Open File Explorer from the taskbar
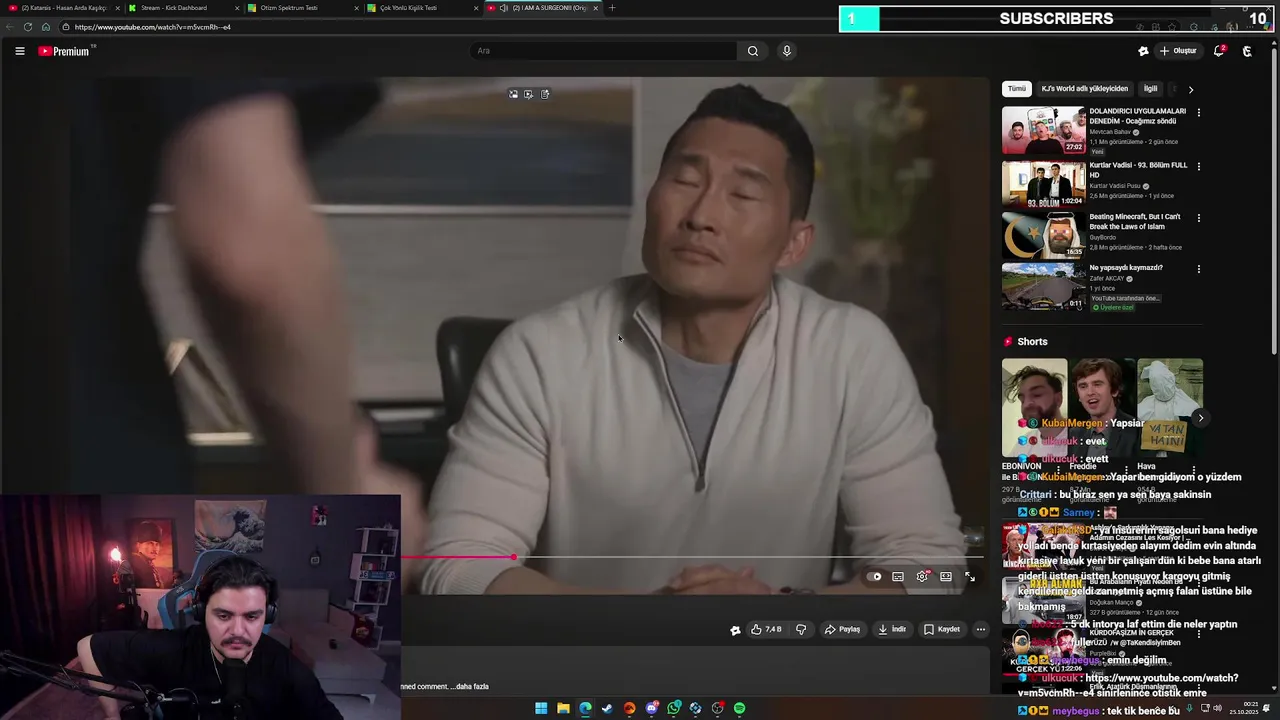This screenshot has width=1280, height=720. (563, 708)
